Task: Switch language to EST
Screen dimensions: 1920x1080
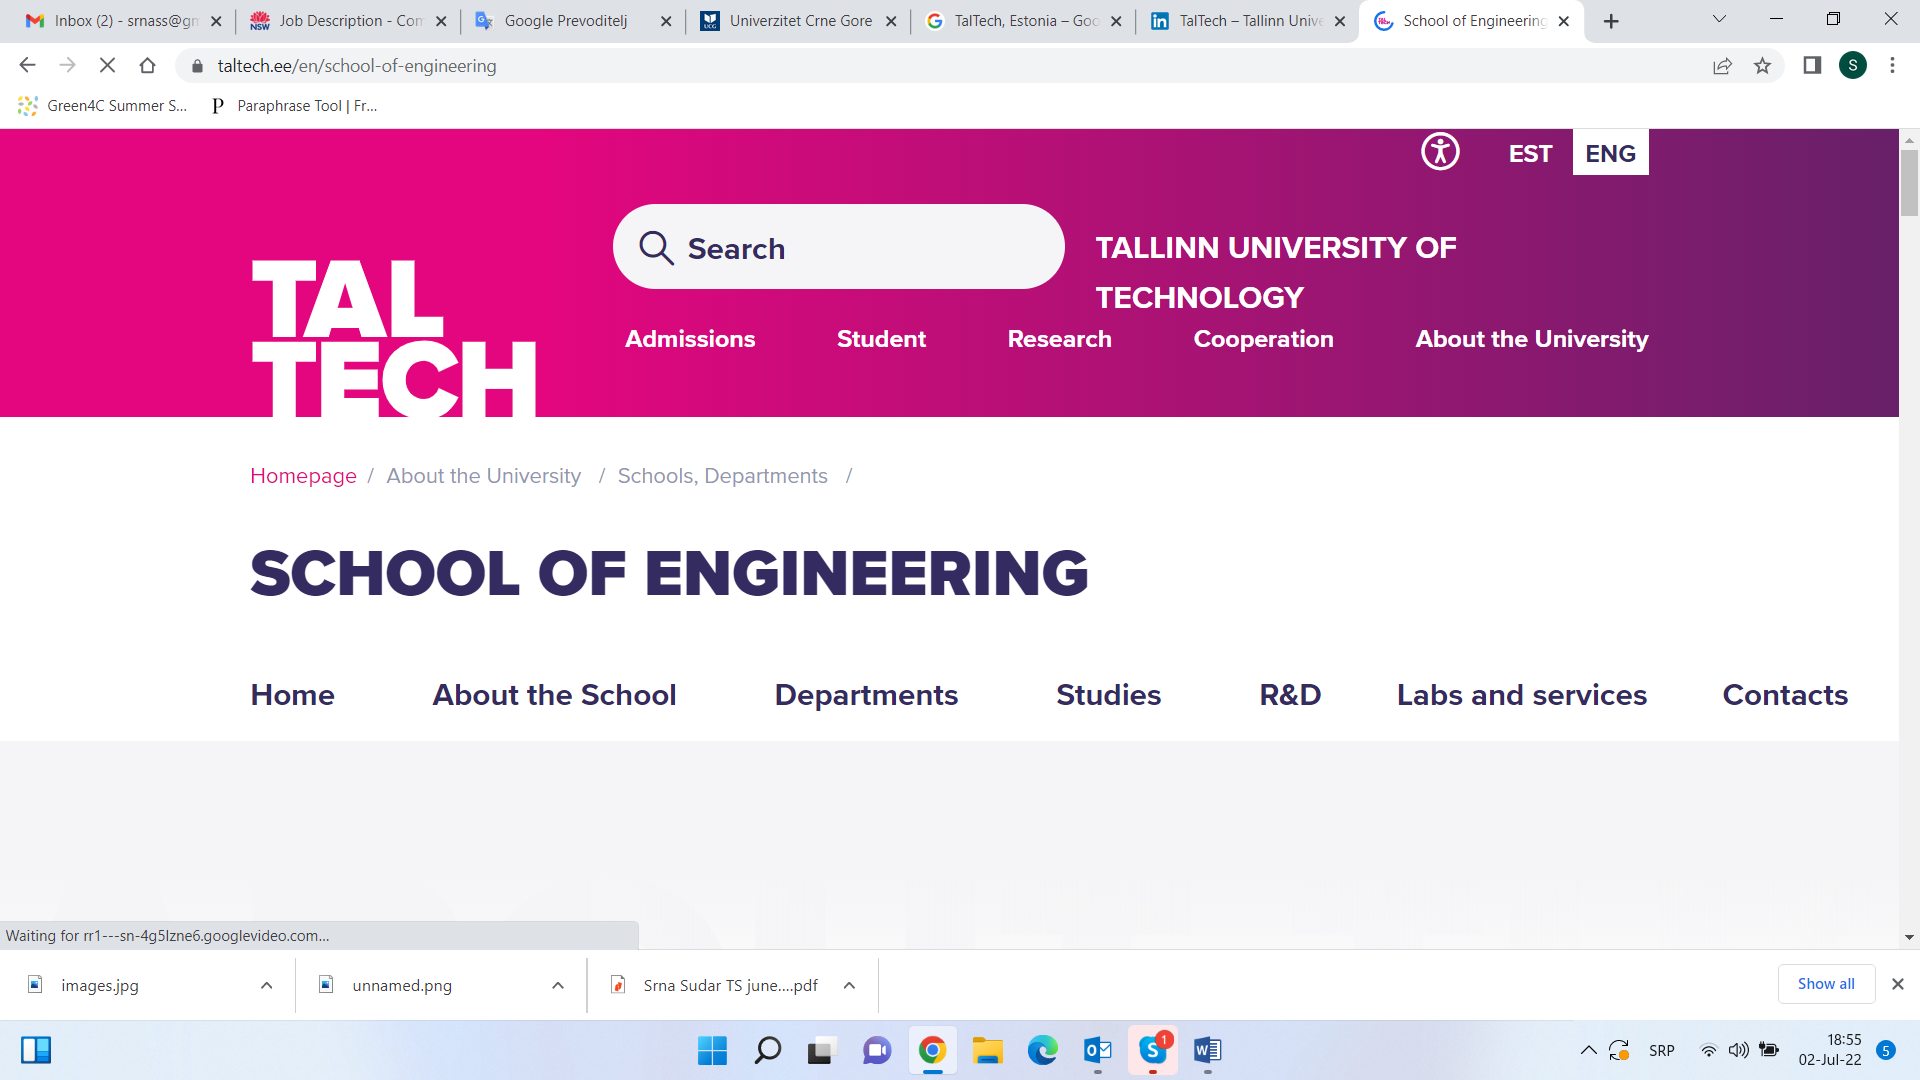Action: pyautogui.click(x=1530, y=153)
